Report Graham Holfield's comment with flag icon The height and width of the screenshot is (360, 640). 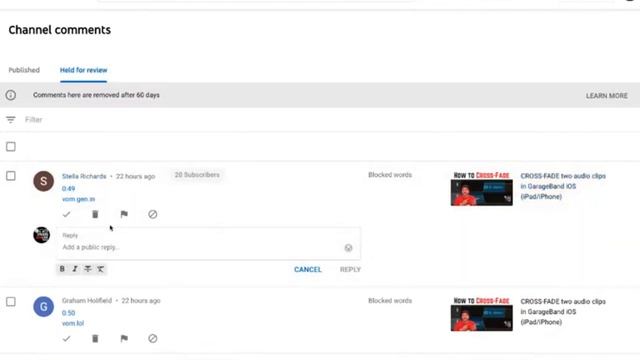point(124,338)
